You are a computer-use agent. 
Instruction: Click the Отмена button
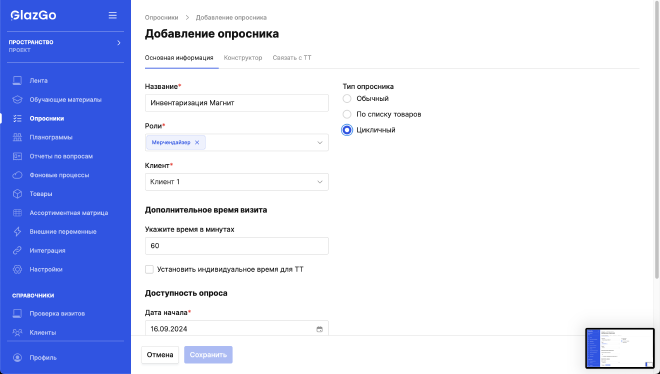coord(160,355)
